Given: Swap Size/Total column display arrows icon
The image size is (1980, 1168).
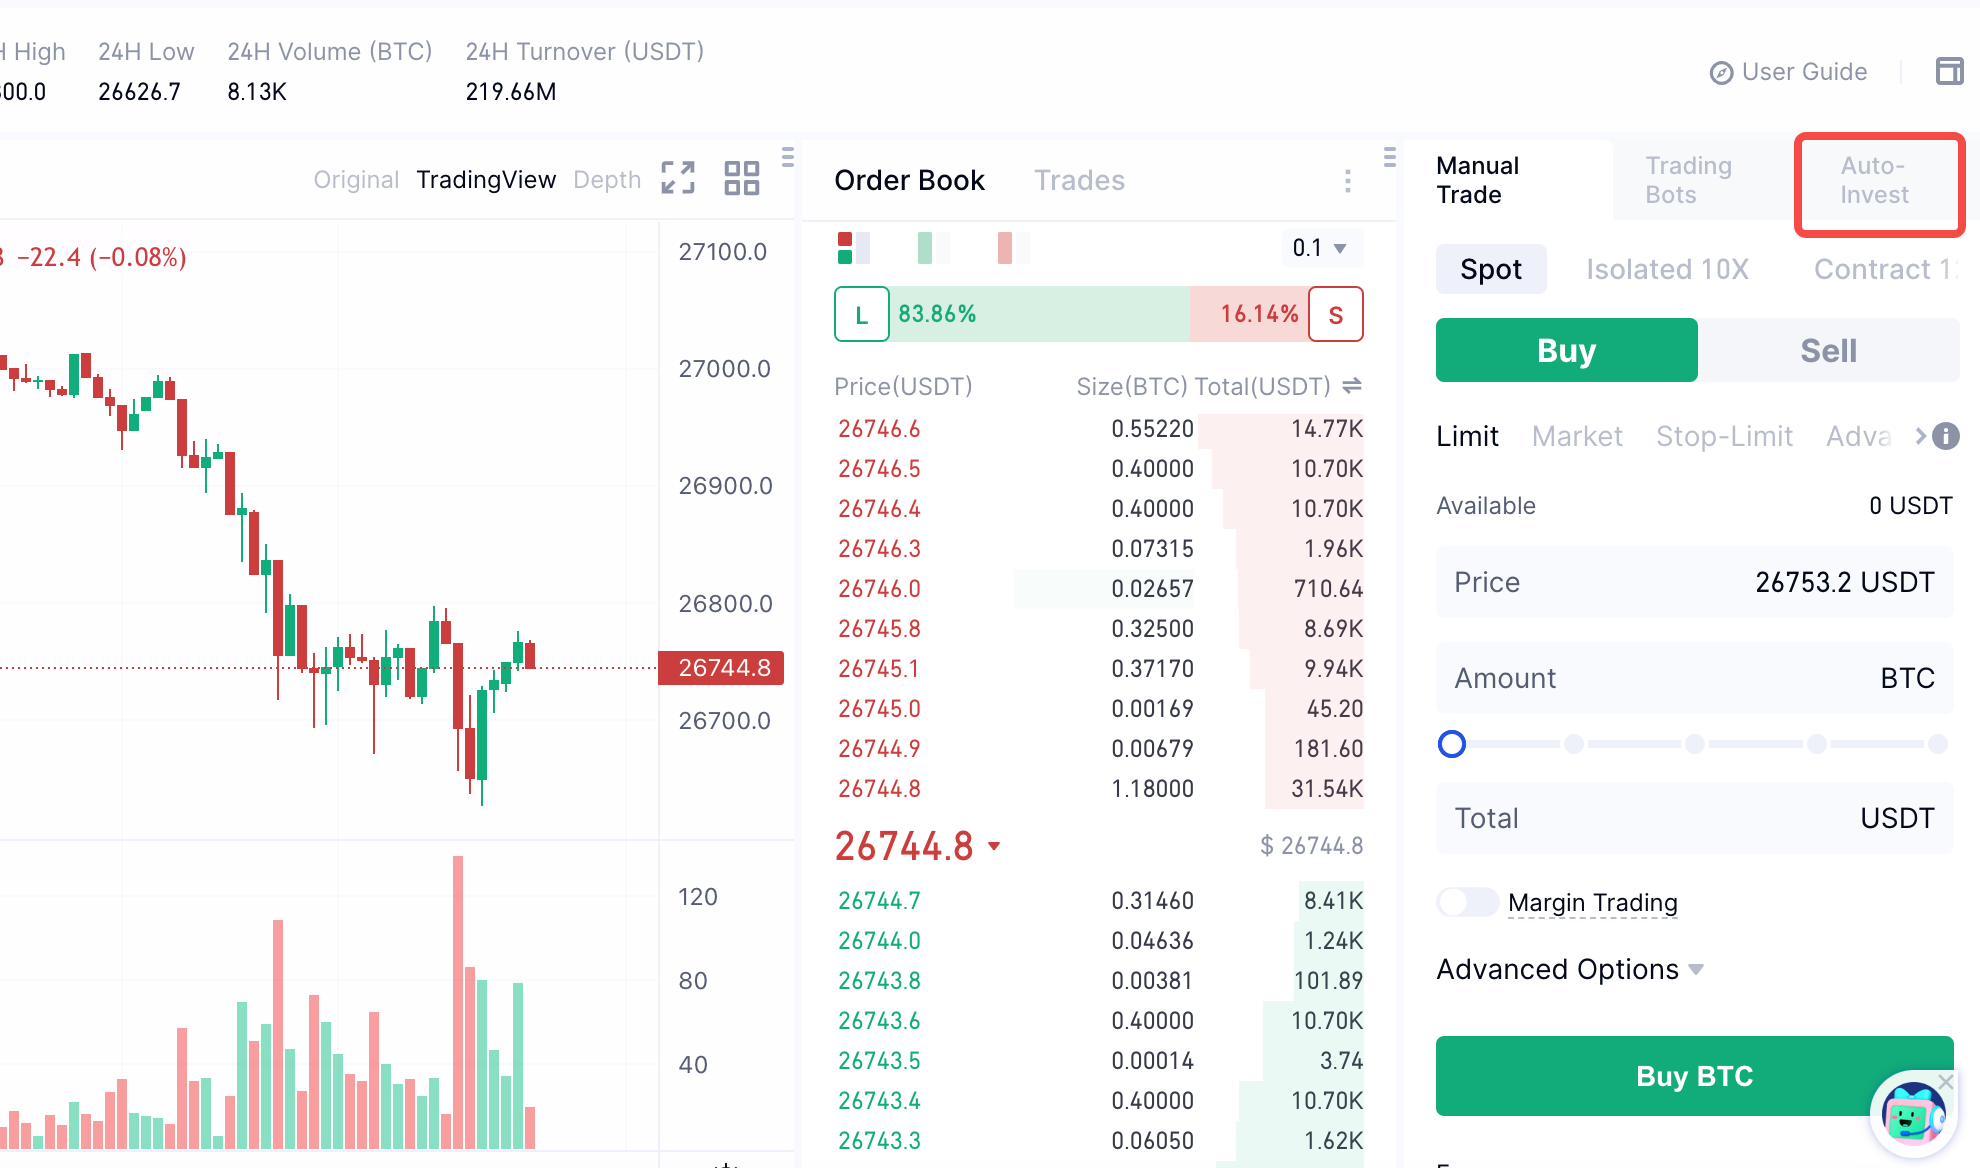Looking at the screenshot, I should tap(1352, 386).
